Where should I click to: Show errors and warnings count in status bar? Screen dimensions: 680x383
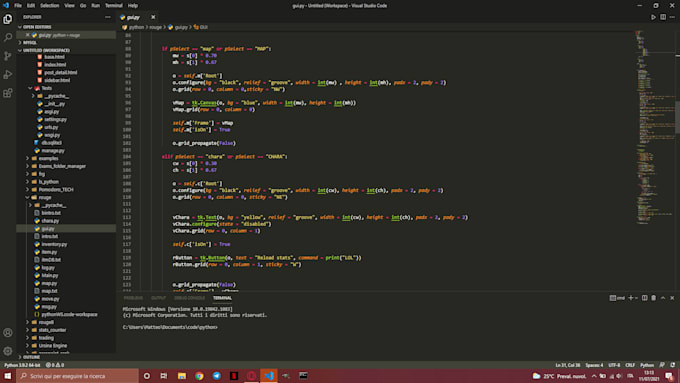(x=55, y=365)
